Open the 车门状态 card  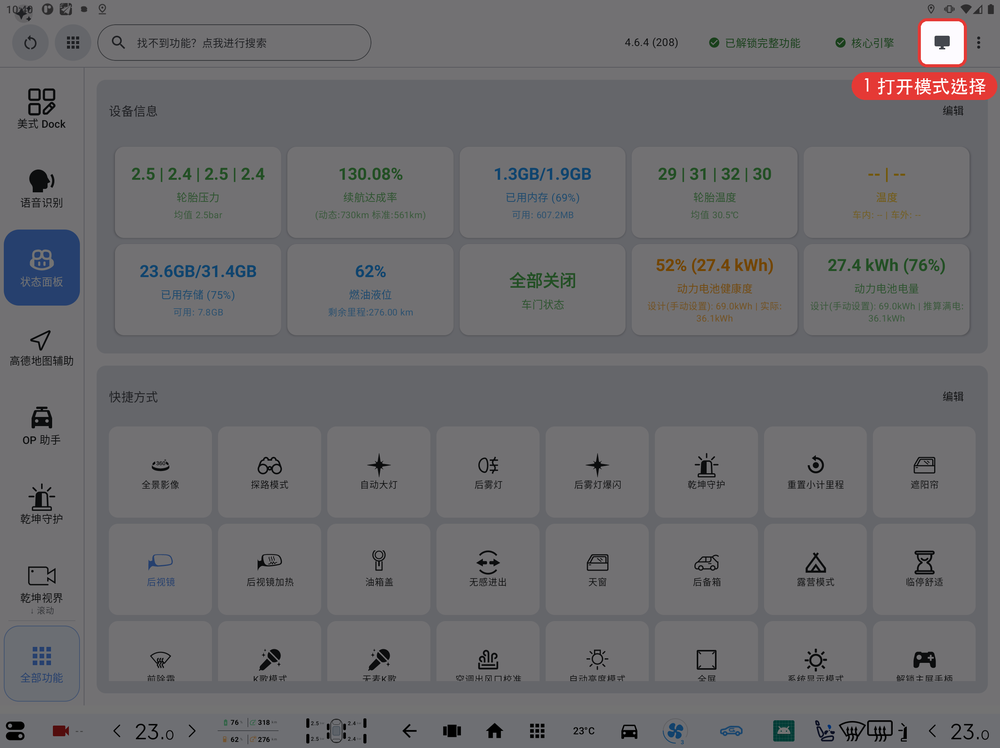[x=543, y=290]
